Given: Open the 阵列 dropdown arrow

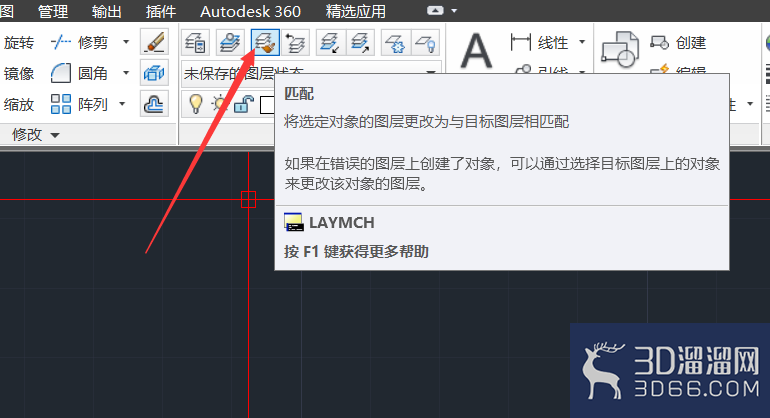Looking at the screenshot, I should [122, 104].
